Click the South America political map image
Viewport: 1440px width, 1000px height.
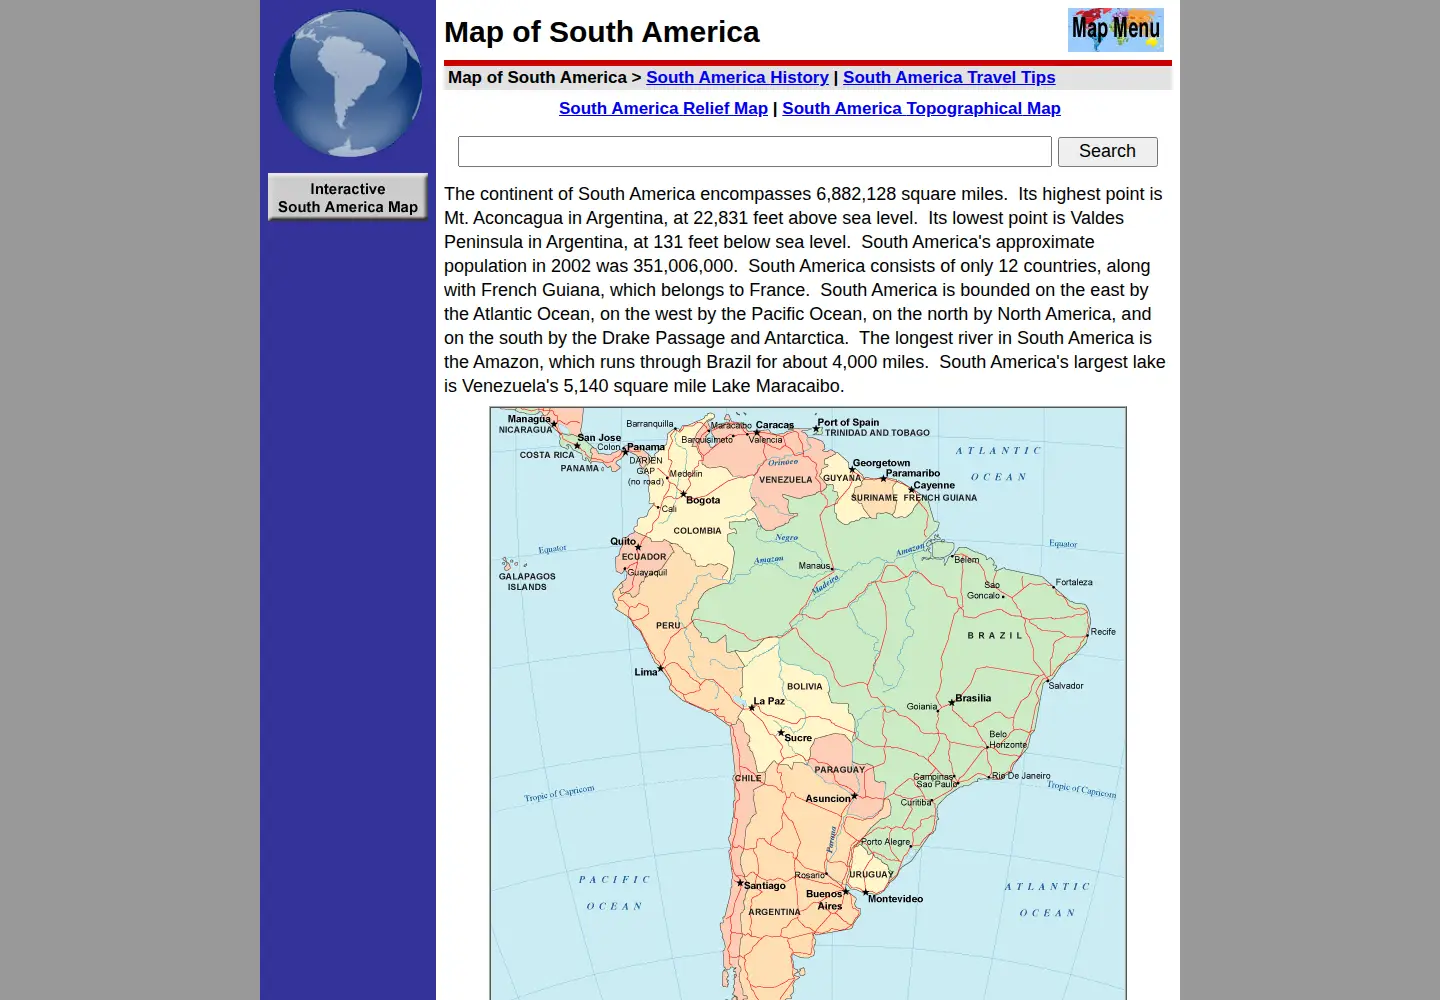click(x=808, y=703)
